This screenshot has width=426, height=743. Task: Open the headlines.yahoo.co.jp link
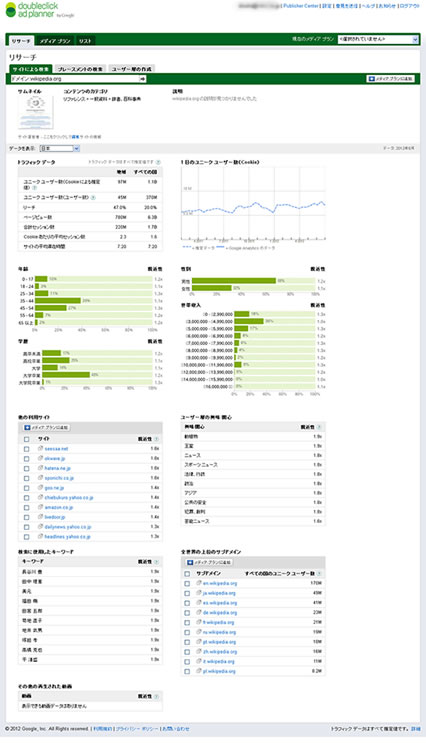[67, 537]
